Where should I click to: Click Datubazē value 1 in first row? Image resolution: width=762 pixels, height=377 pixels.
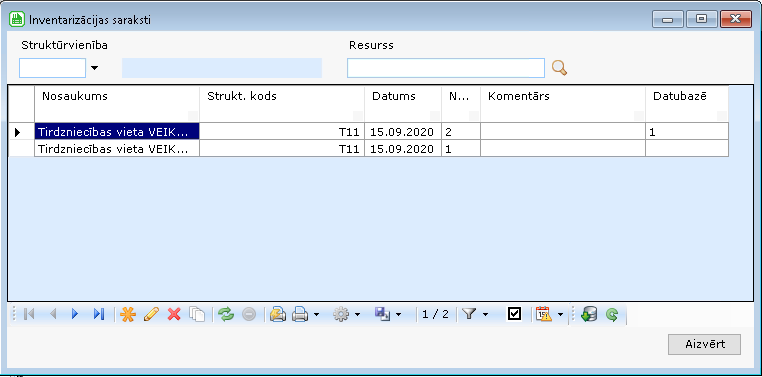click(x=687, y=132)
